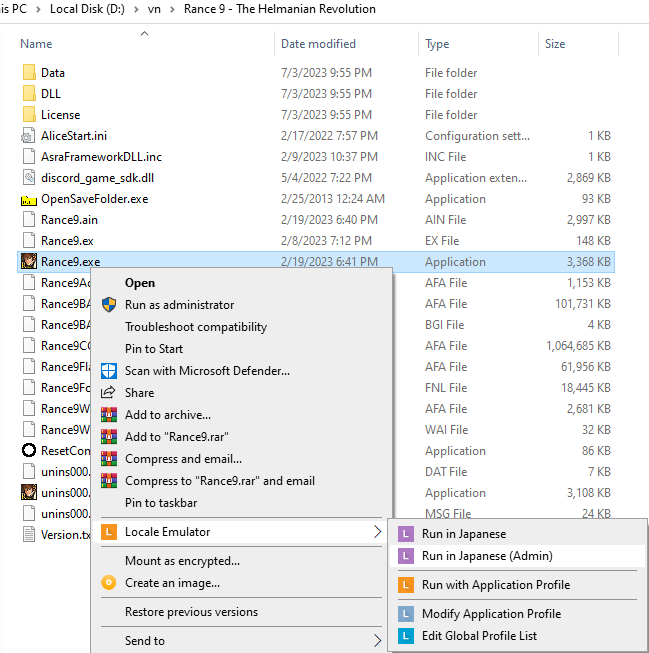Click the Version.txt document icon
Viewport: 649px width, 653px height.
(29, 534)
